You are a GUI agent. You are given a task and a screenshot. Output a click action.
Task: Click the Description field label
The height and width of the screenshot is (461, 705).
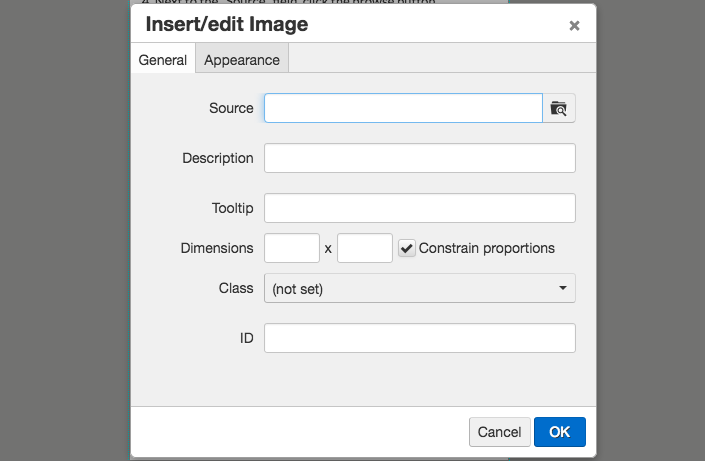click(x=218, y=158)
